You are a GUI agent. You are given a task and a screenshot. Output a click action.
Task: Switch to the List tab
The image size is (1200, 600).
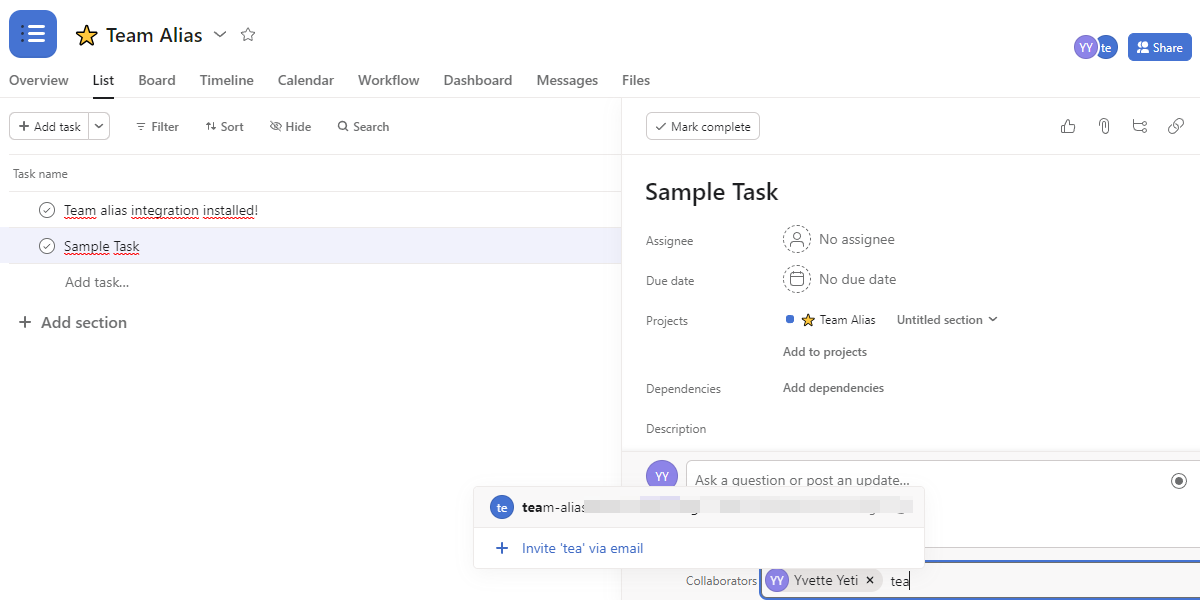(103, 80)
